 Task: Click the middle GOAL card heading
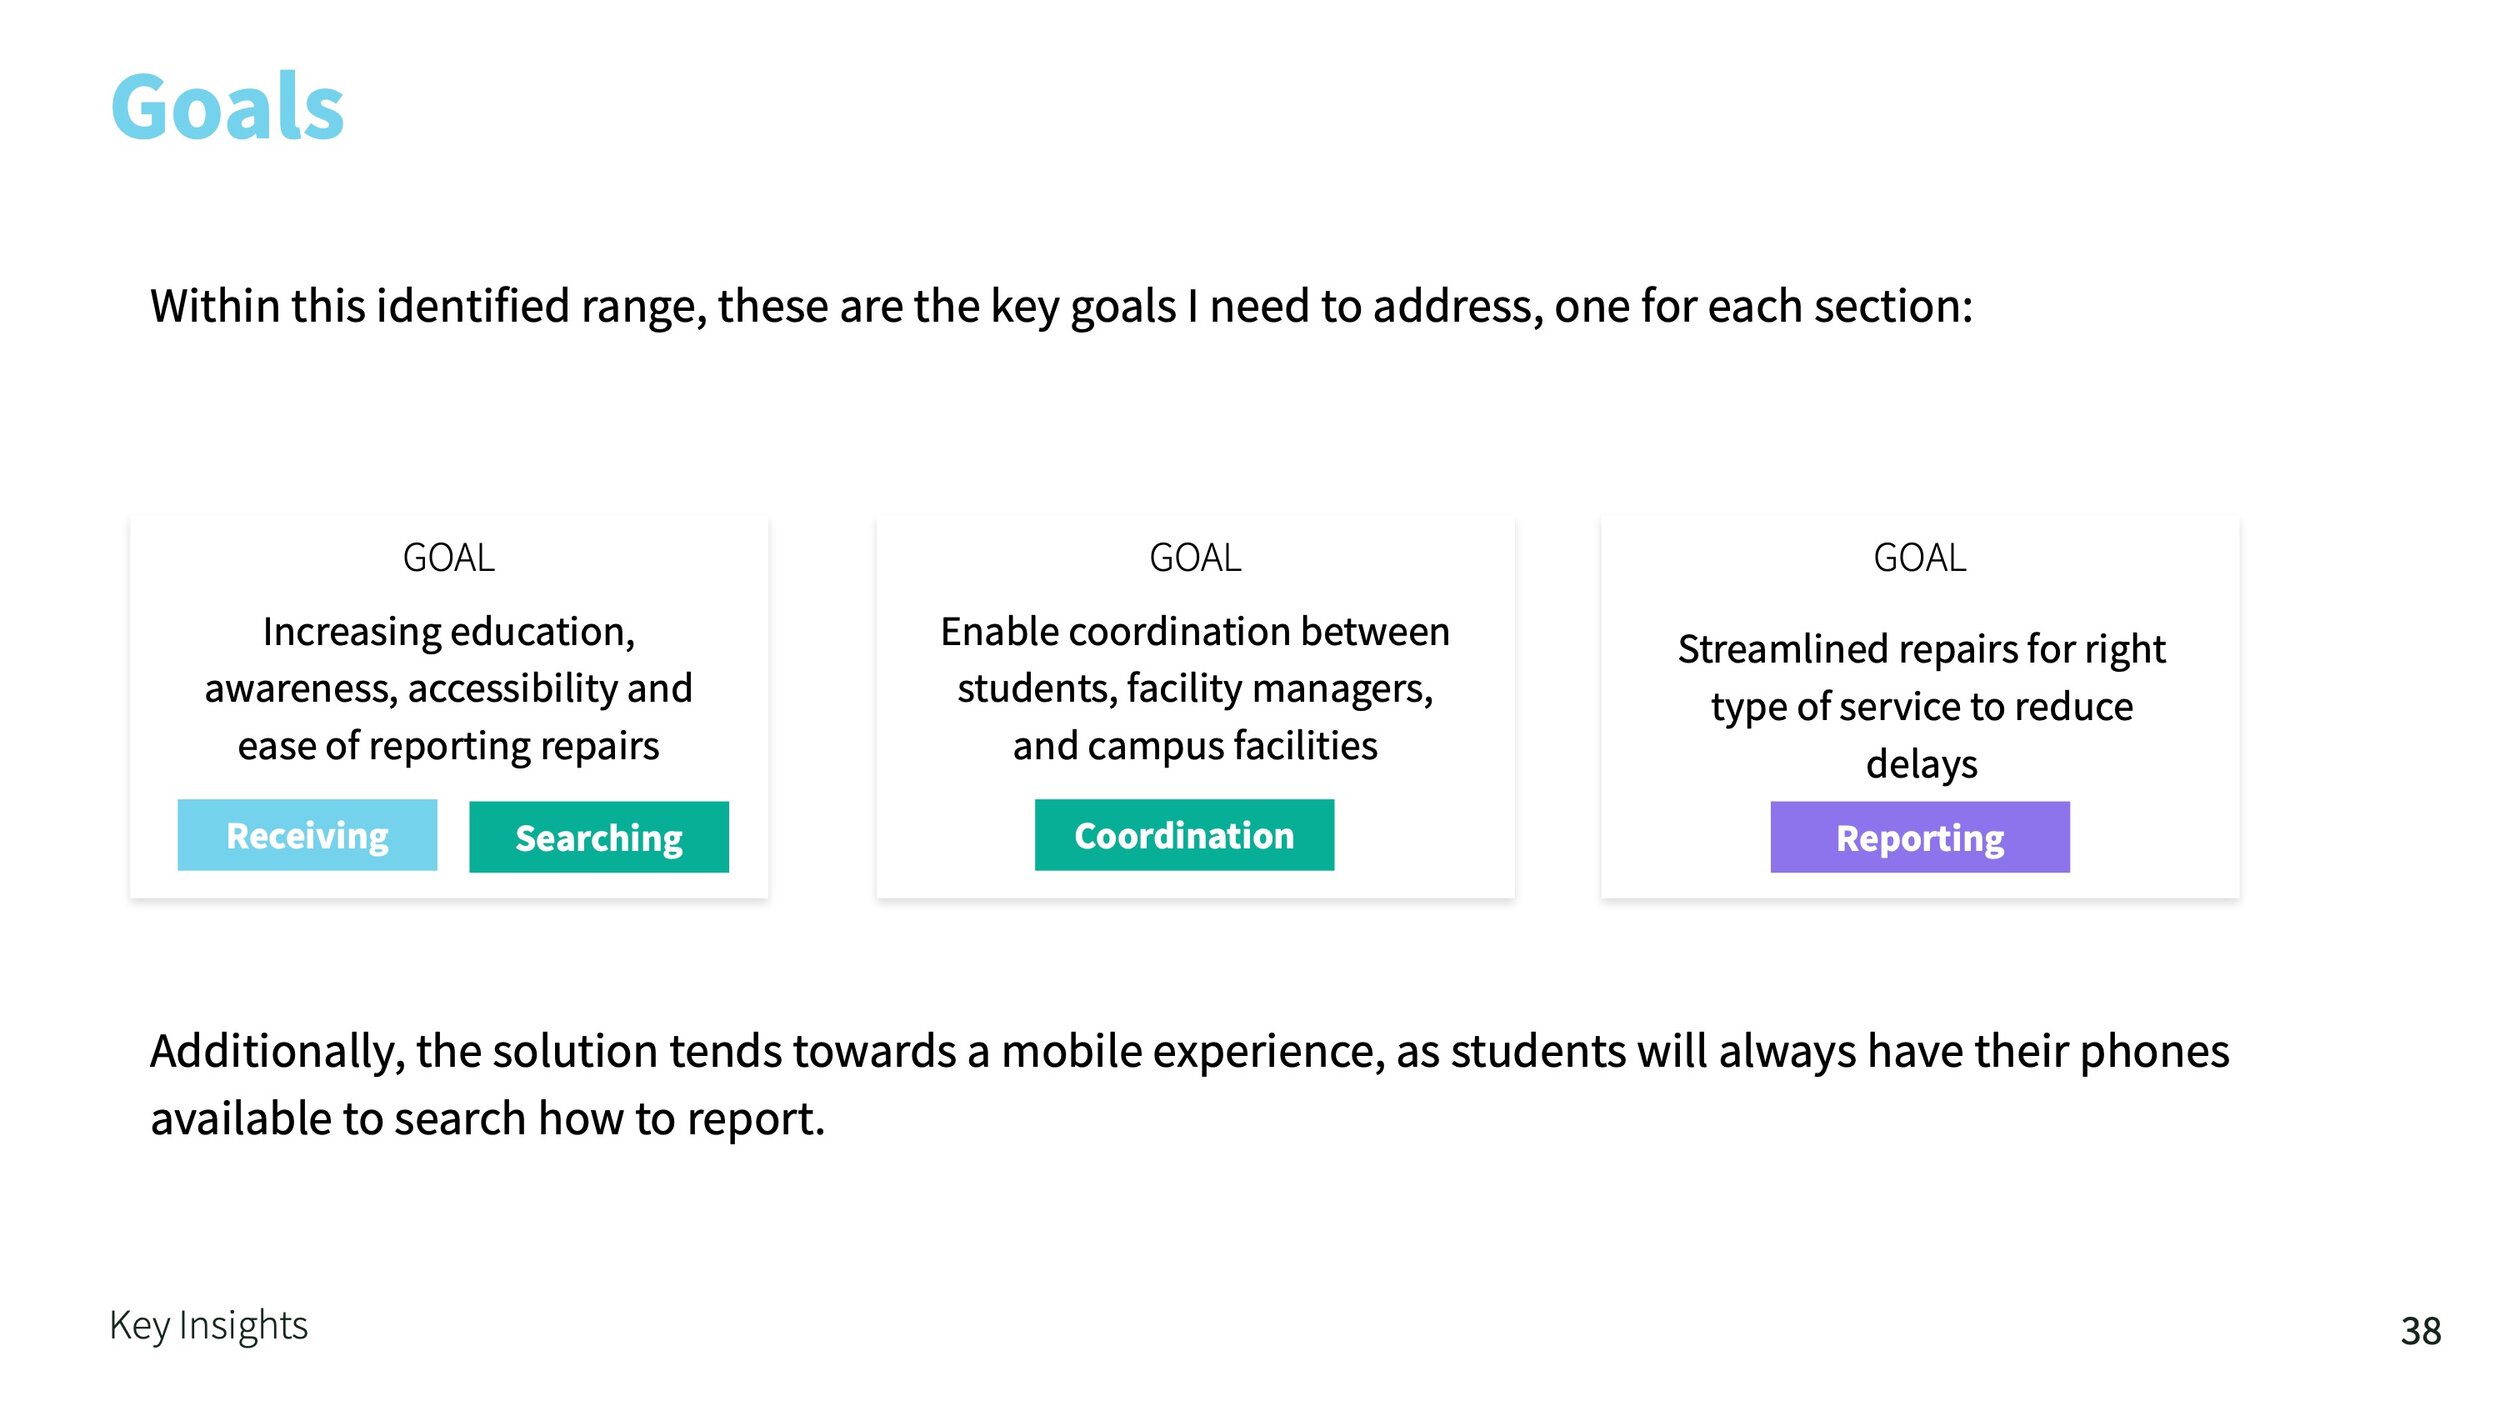point(1195,558)
